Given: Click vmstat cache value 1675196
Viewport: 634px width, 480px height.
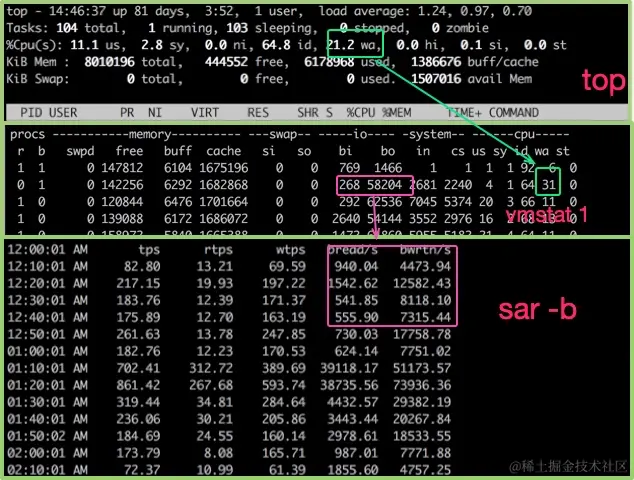Looking at the screenshot, I should 224,168.
